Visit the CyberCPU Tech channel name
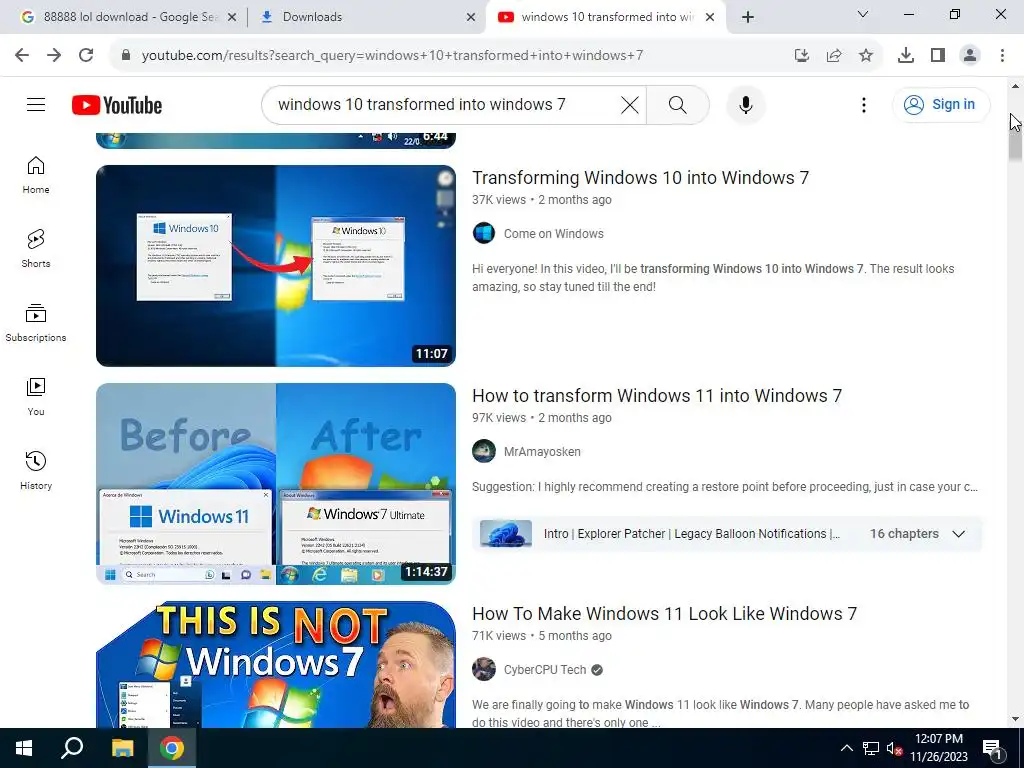Viewport: 1024px width, 768px height. coord(545,670)
